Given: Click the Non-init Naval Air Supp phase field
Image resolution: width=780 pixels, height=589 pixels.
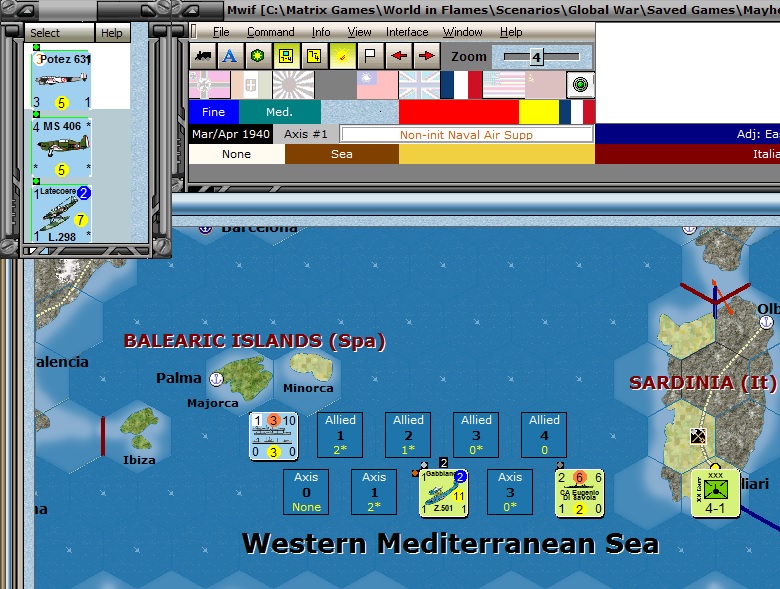Looking at the screenshot, I should pos(466,134).
